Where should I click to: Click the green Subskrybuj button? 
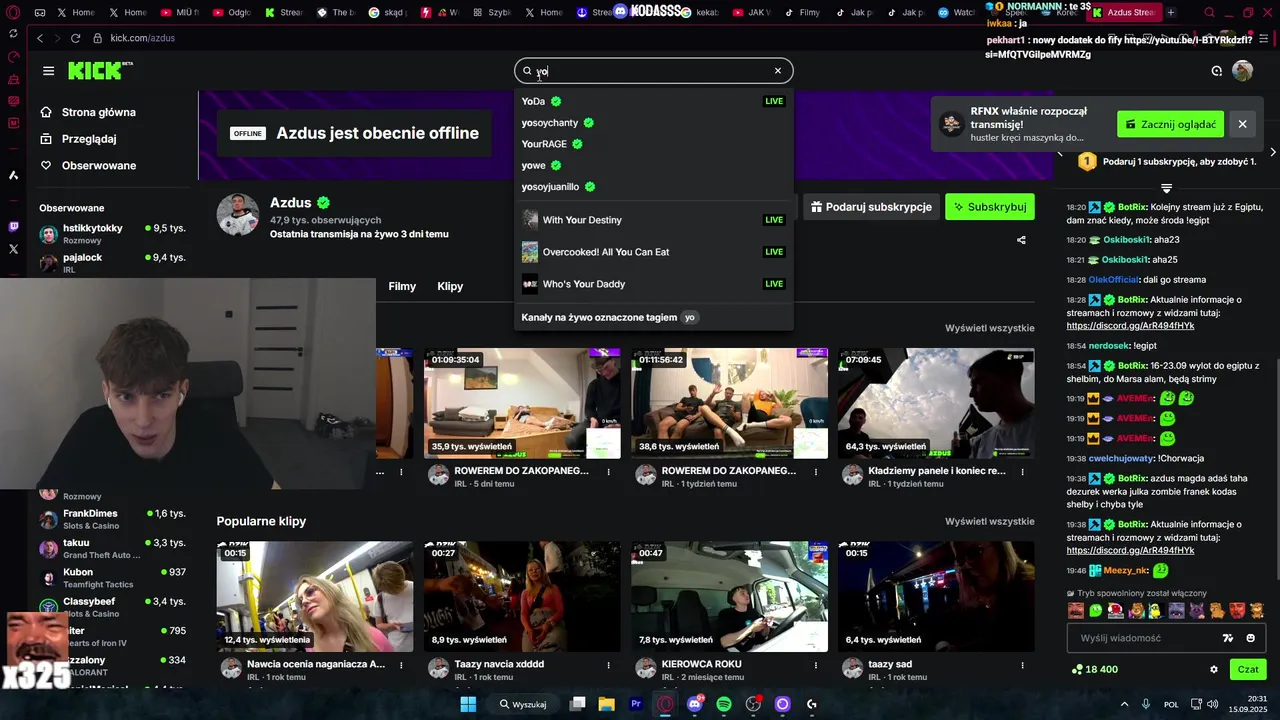990,207
